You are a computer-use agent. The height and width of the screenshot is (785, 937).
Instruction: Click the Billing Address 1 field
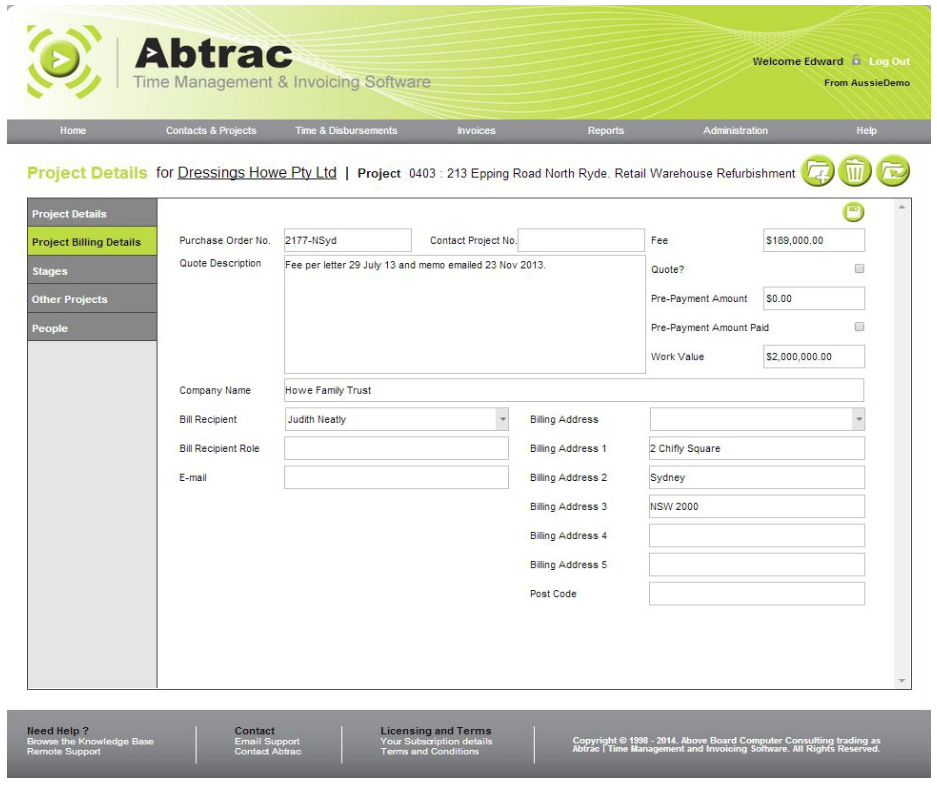click(757, 448)
